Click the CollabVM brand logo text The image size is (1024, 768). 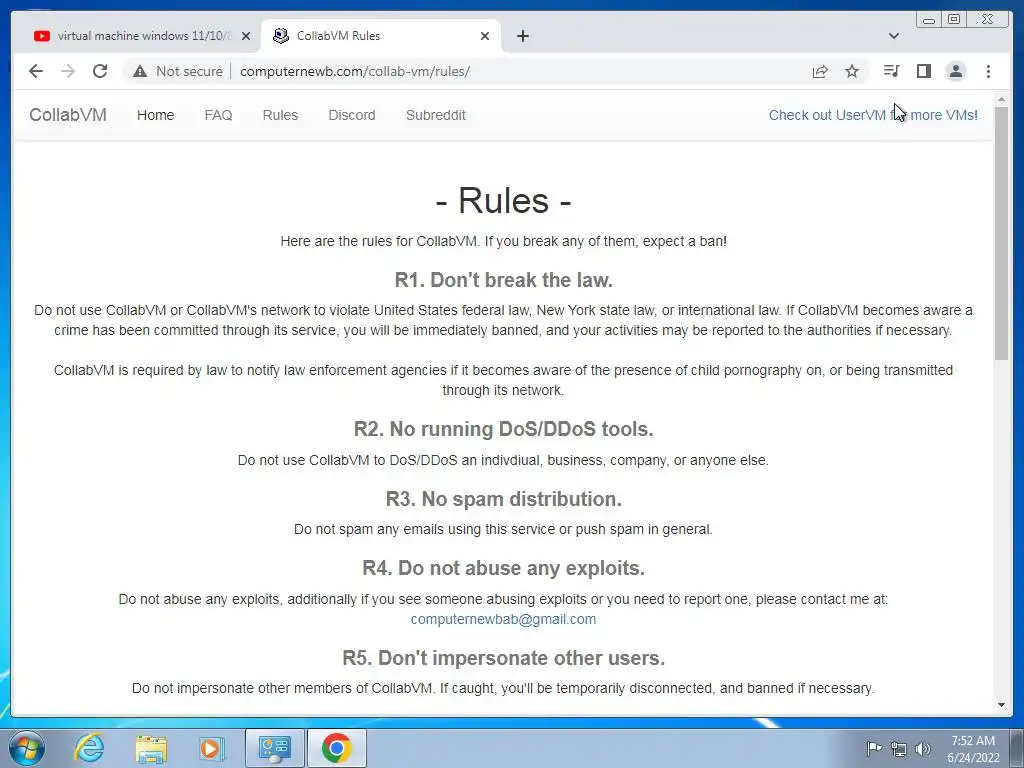[68, 115]
